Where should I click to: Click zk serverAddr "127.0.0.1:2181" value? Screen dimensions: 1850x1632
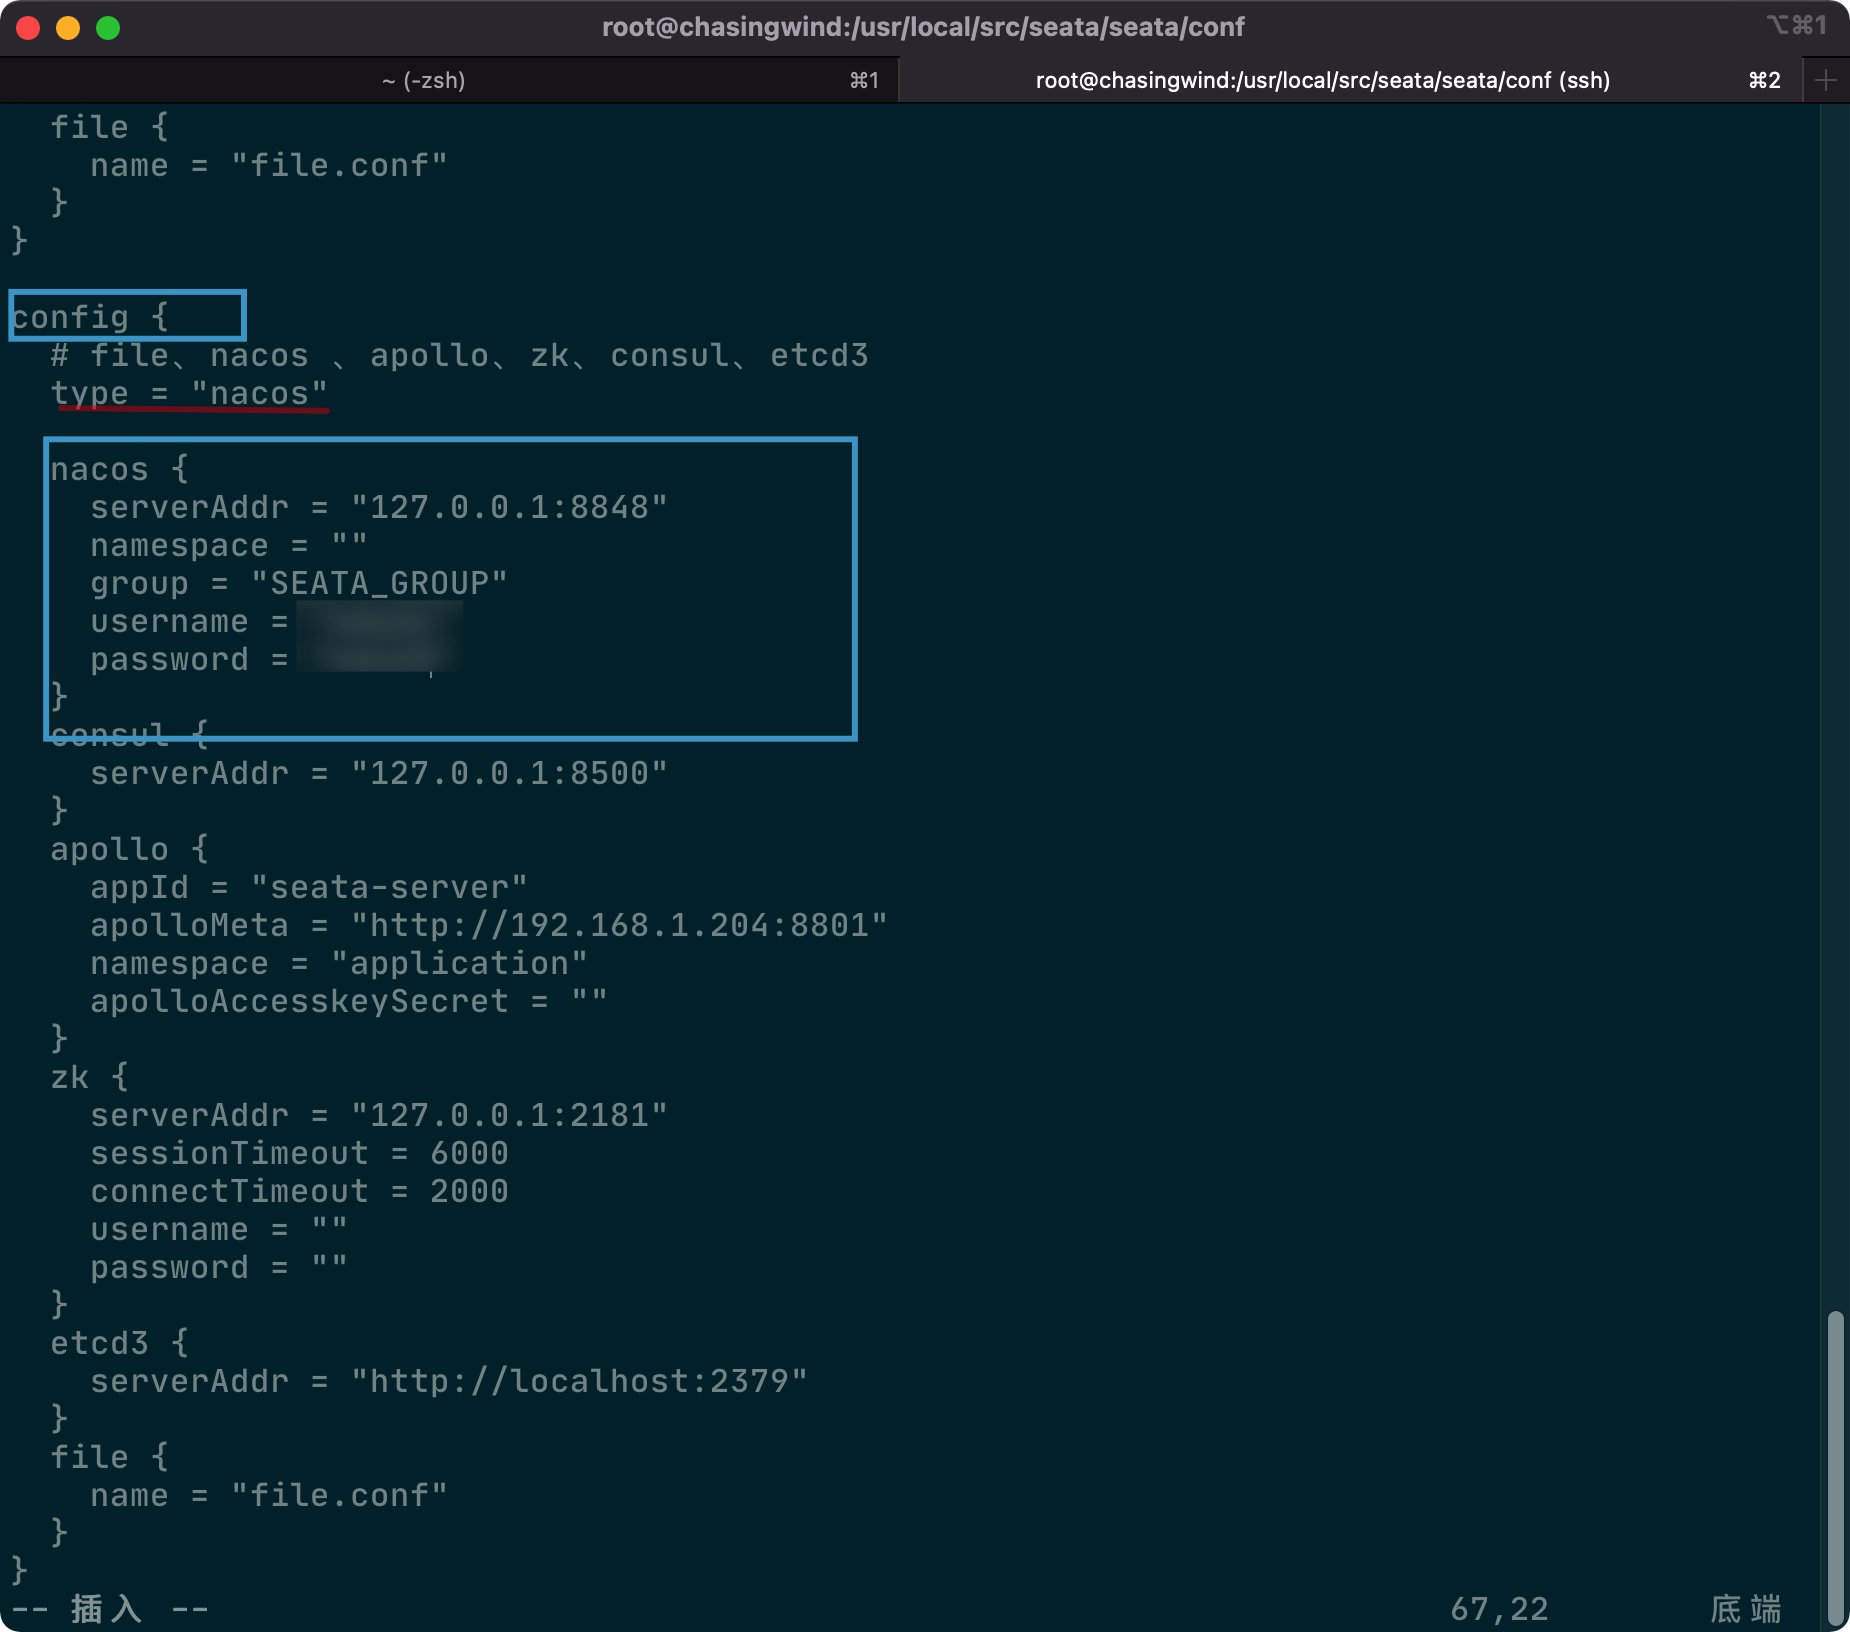509,1115
